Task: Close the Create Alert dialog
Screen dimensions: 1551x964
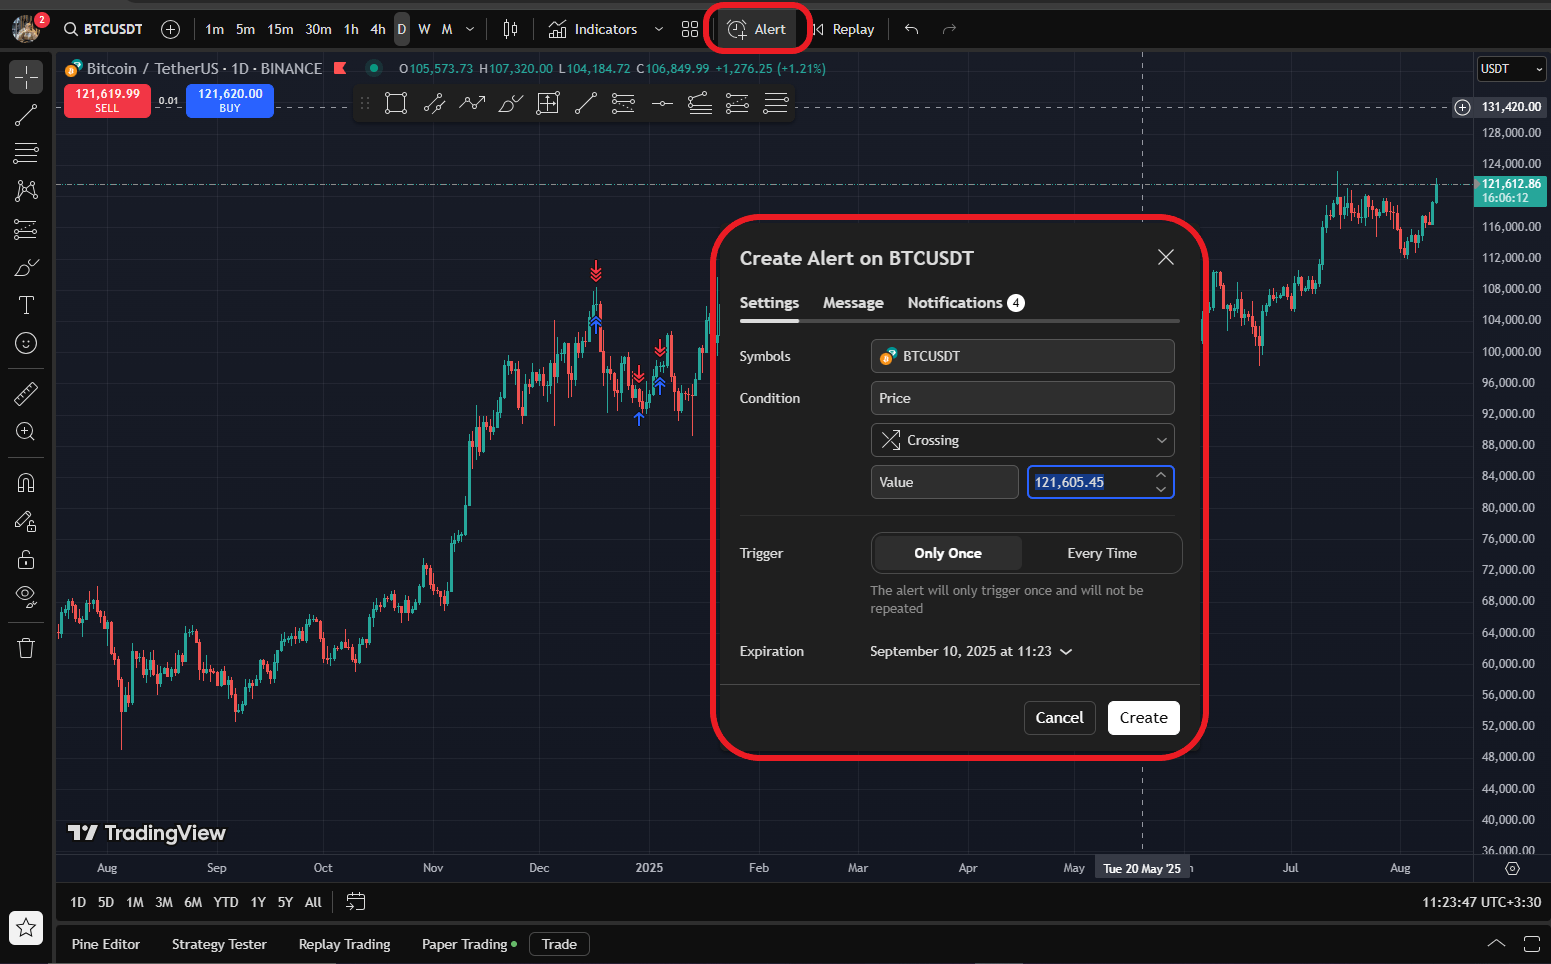Action: coord(1166,257)
